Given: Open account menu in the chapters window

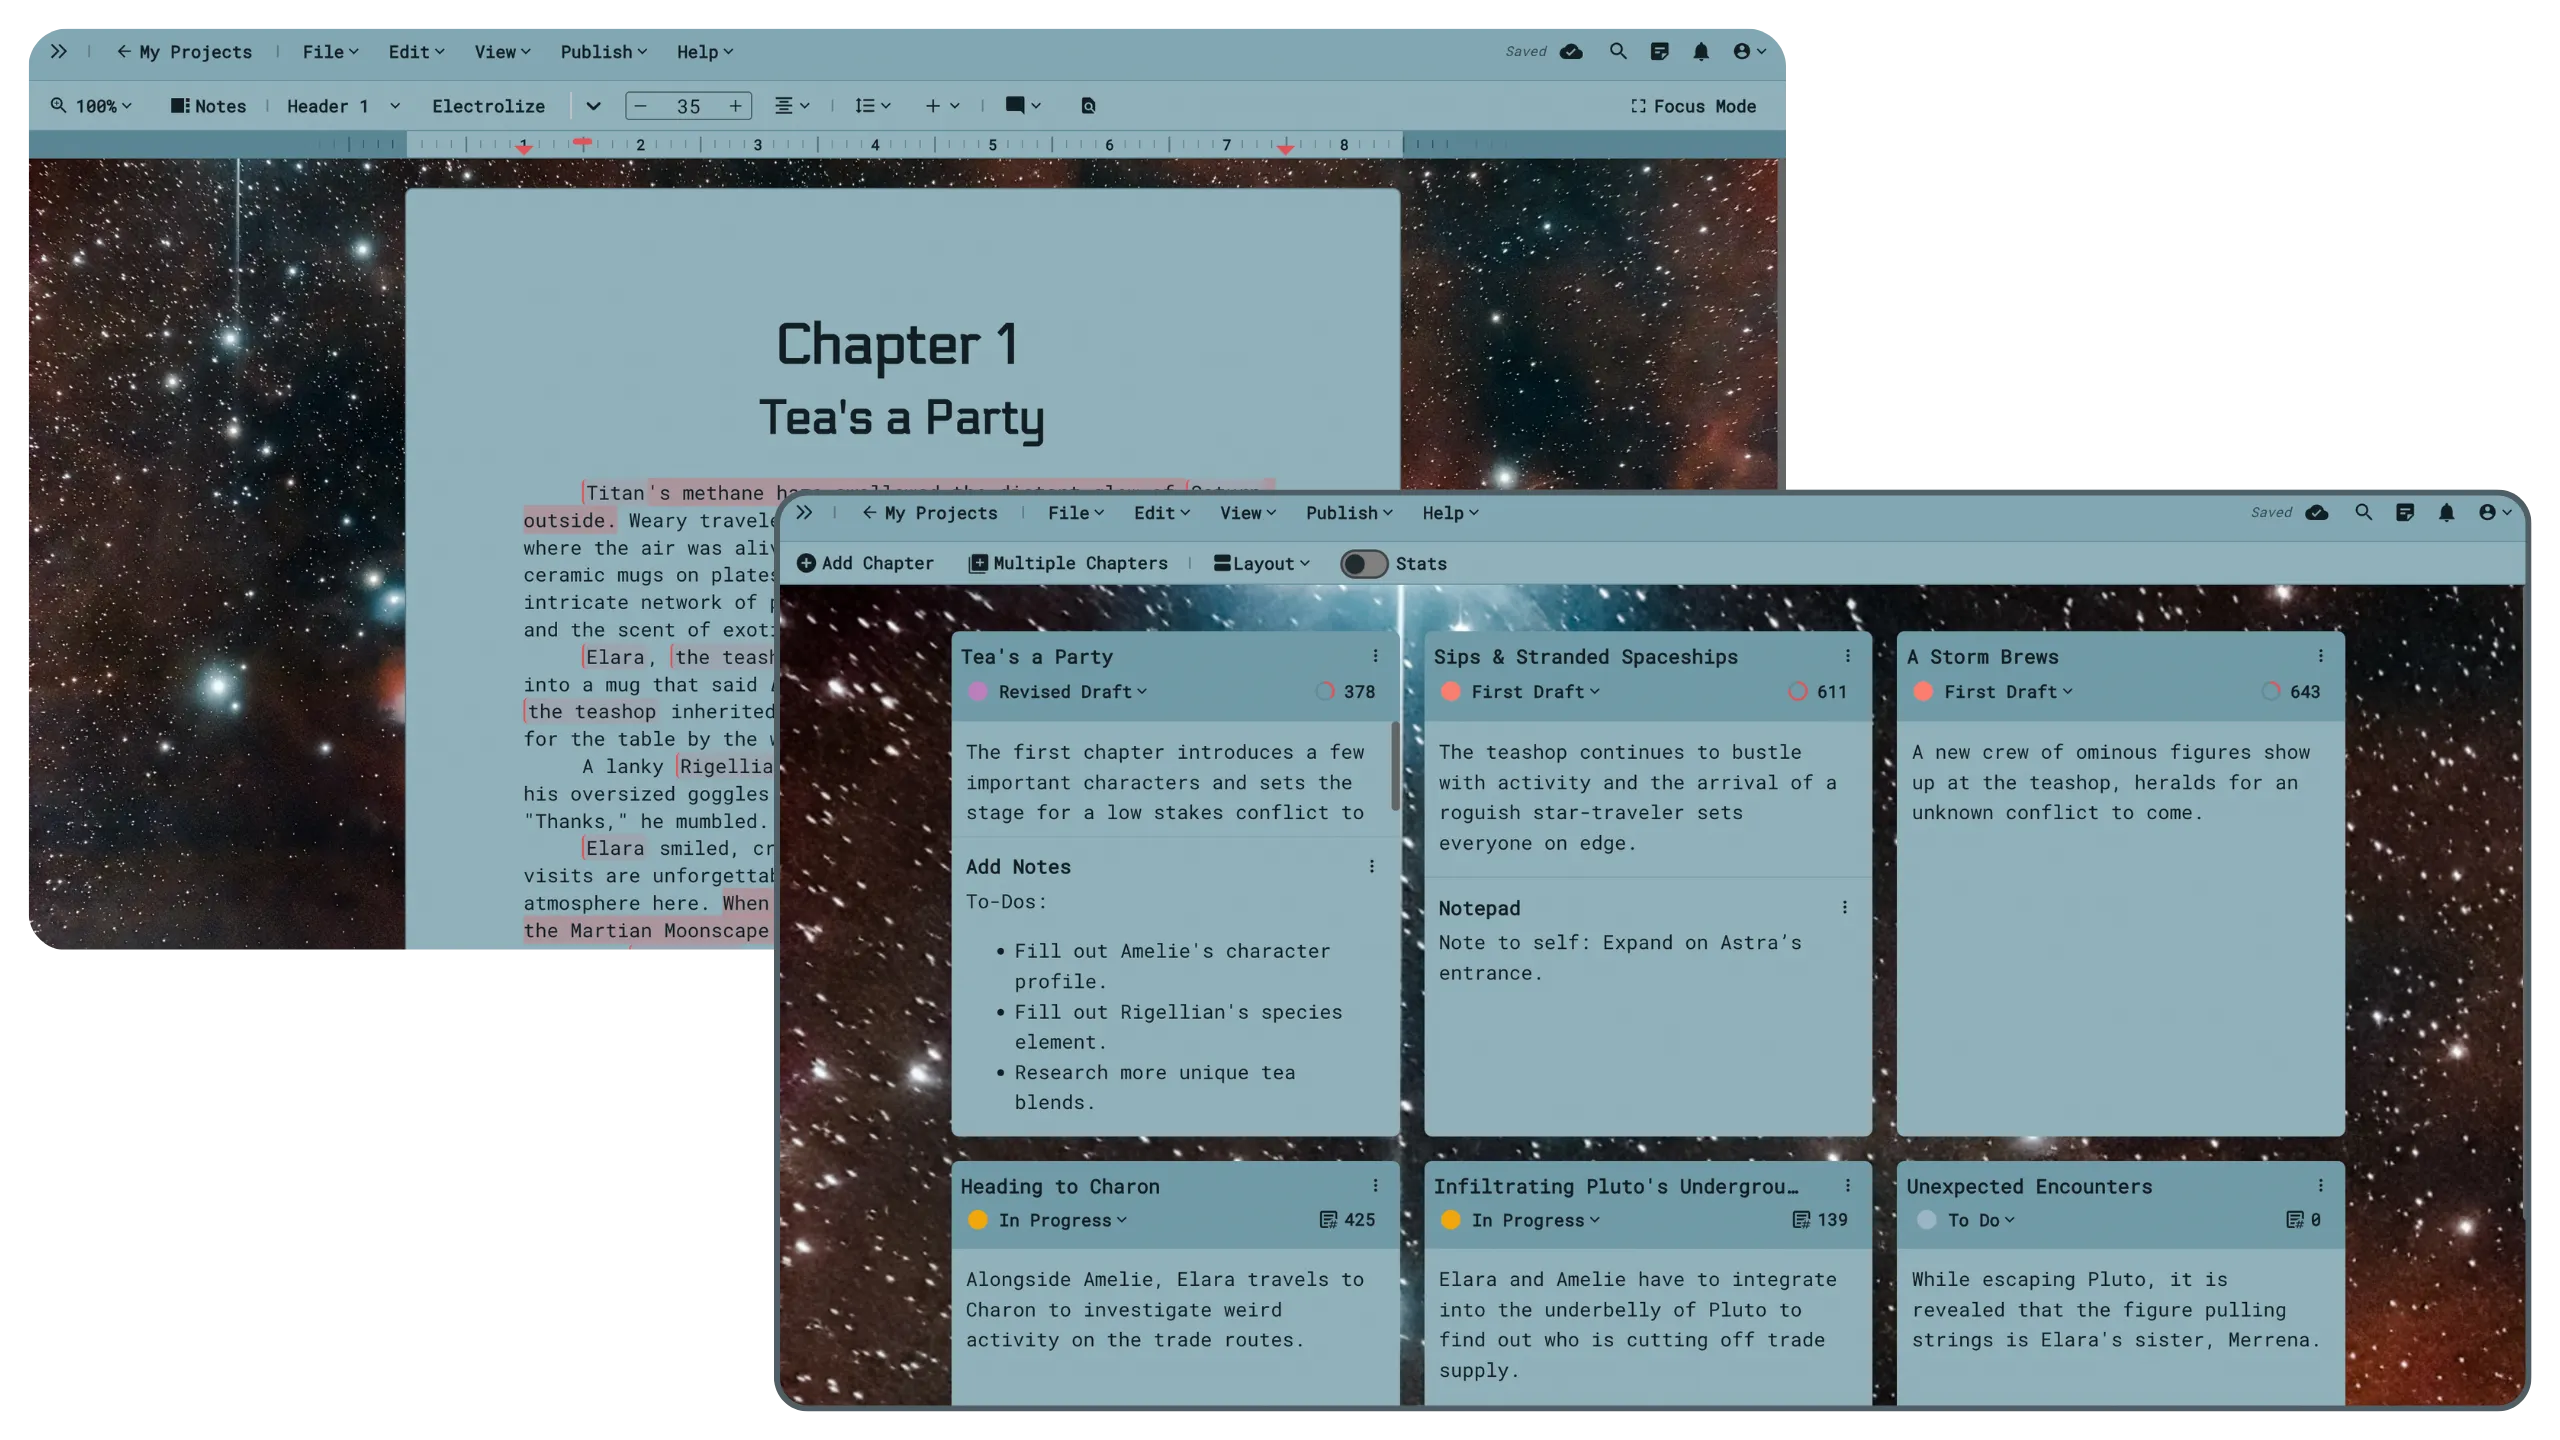Looking at the screenshot, I should point(2495,512).
